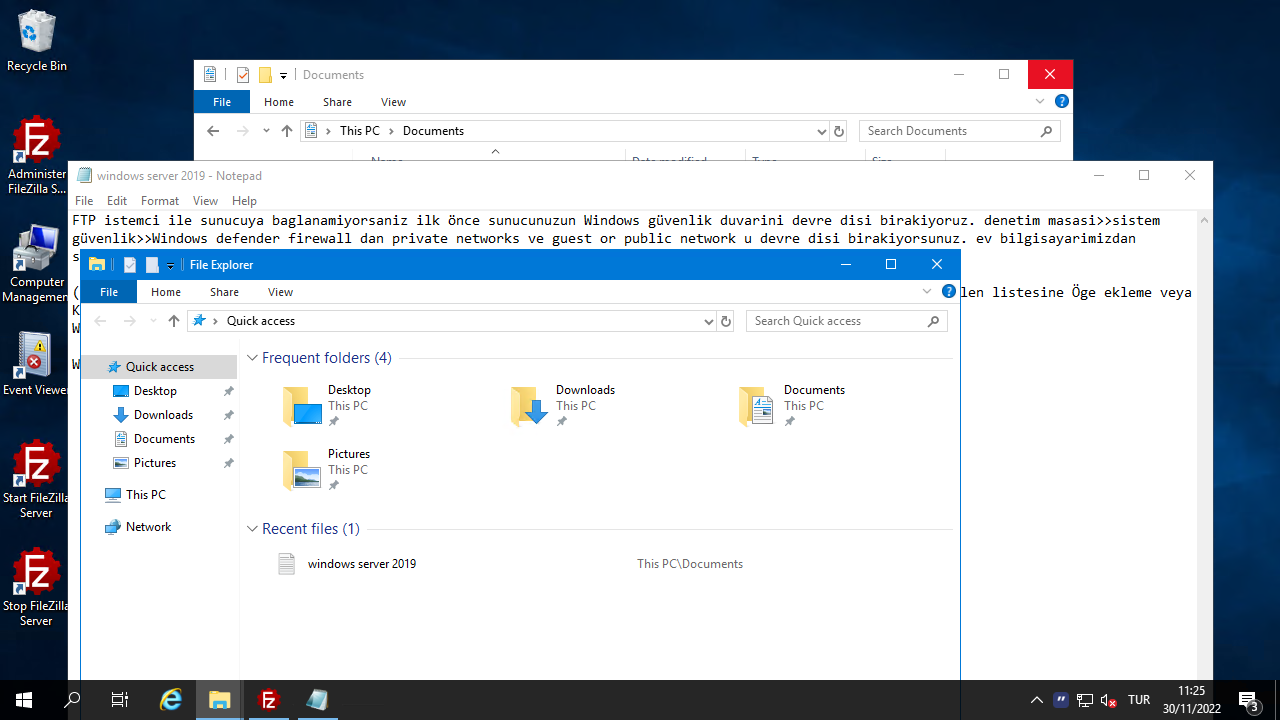
Task: Open address history dropdown in Quick access window
Action: (709, 321)
